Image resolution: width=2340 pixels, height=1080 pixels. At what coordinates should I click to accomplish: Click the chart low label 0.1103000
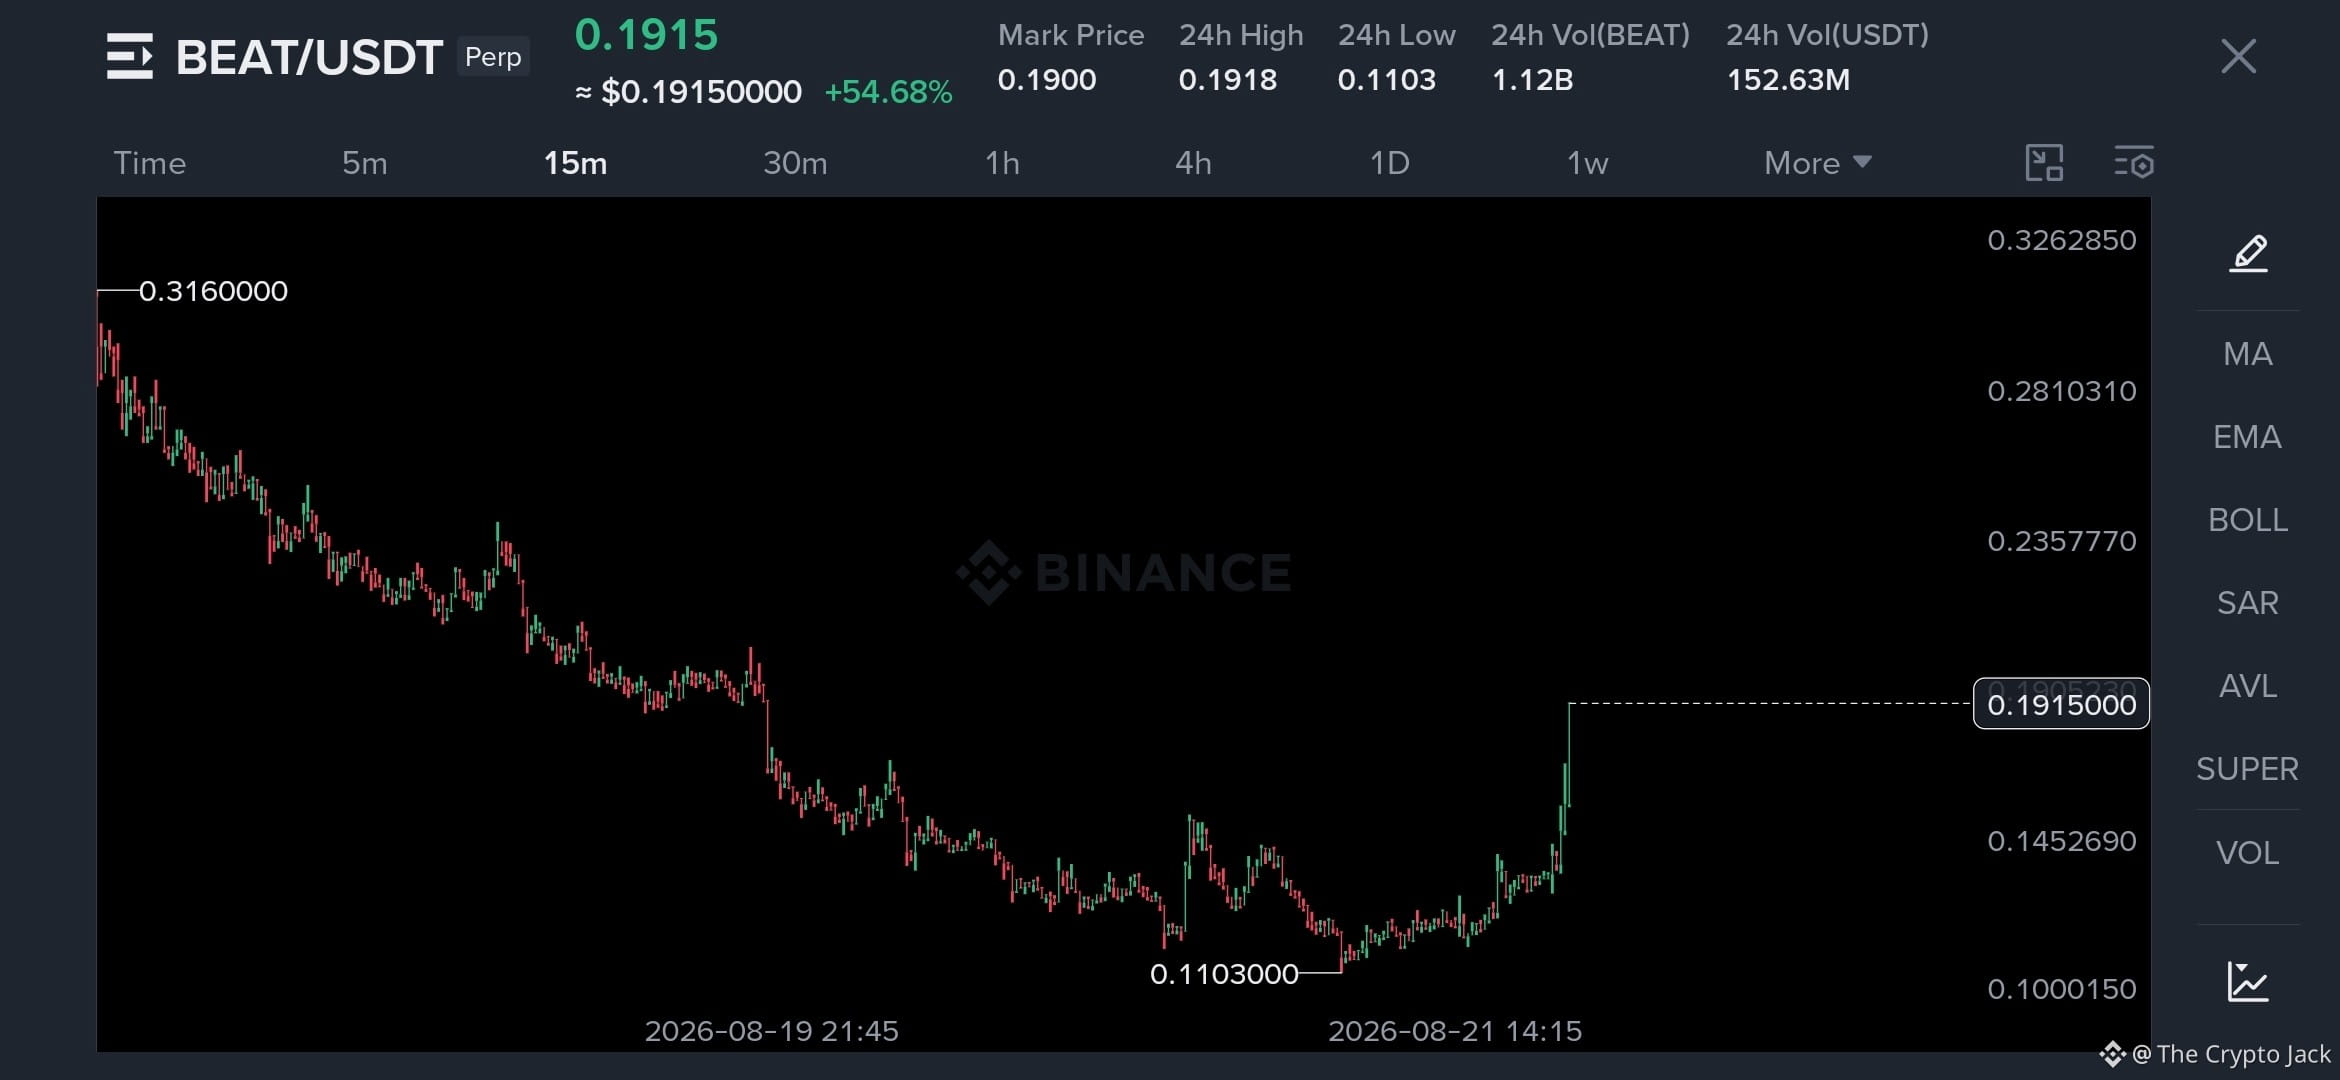(x=1224, y=974)
